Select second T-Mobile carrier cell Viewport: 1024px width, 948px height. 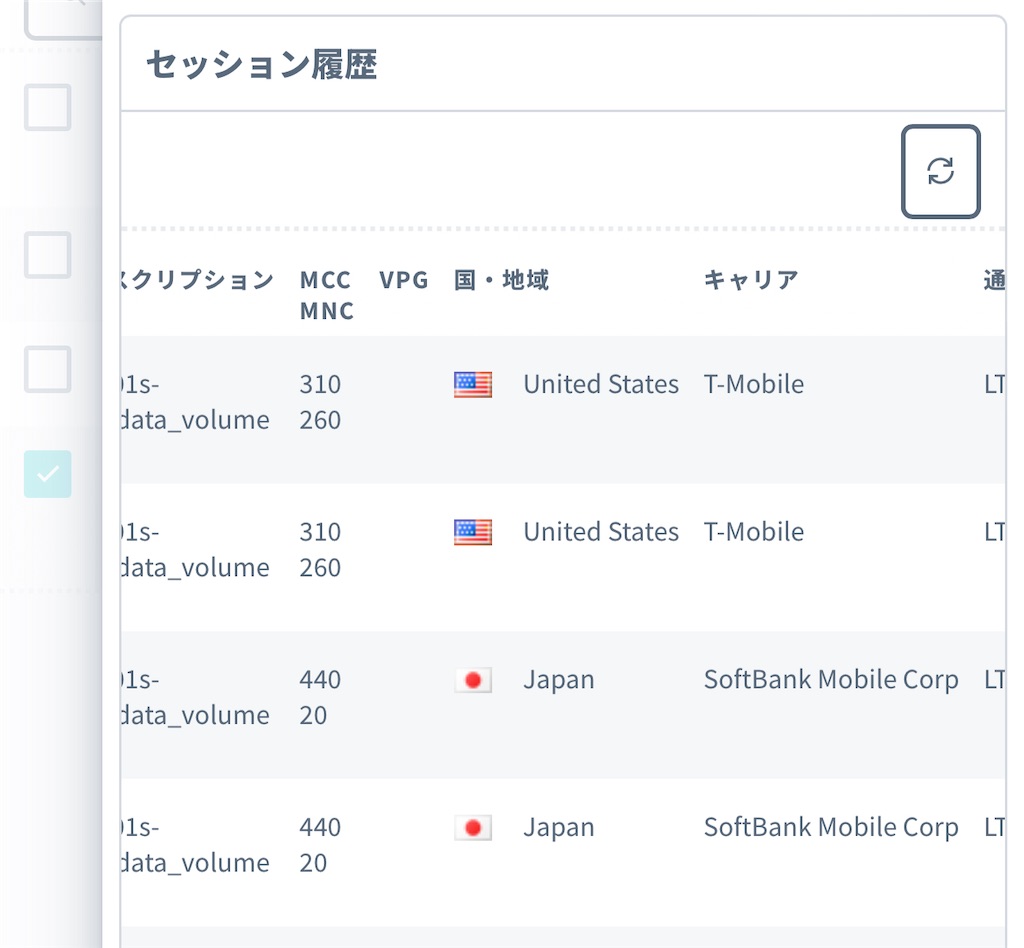(x=754, y=531)
